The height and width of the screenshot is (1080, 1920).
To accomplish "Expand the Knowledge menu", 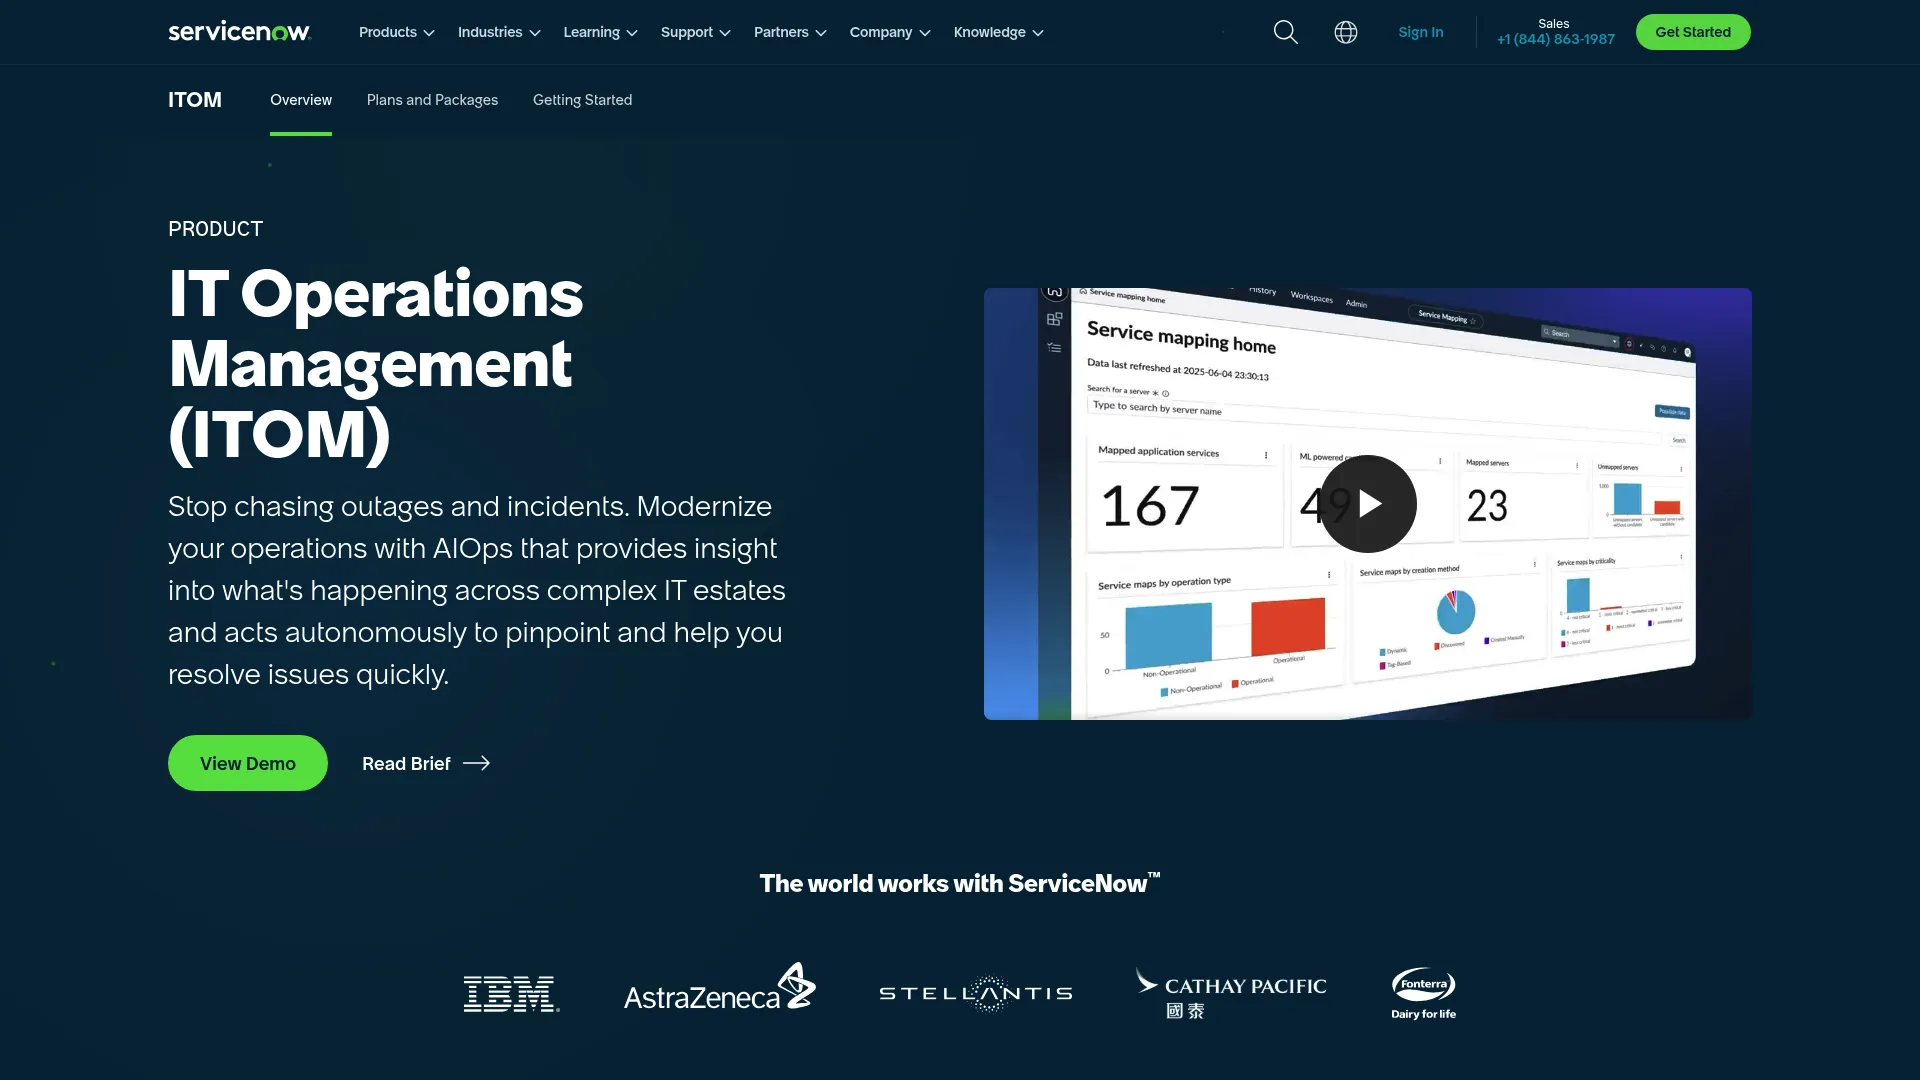I will click(x=999, y=32).
